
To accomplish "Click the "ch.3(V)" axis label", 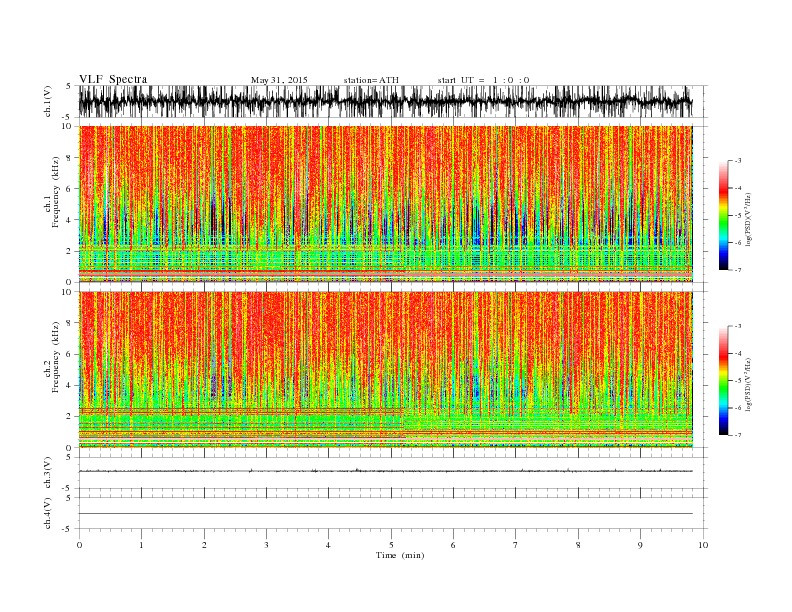I will (x=48, y=473).
